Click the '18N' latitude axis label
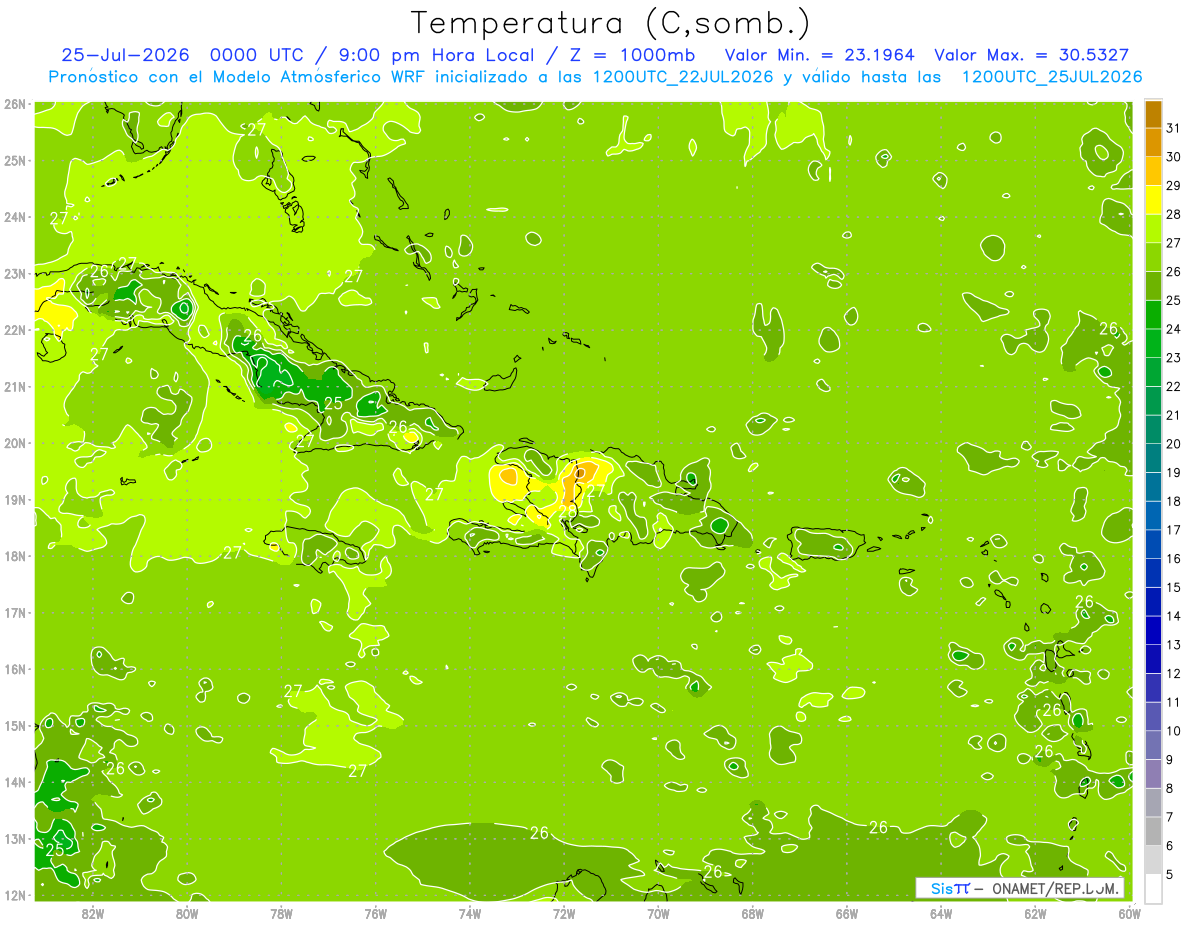 click(x=15, y=556)
